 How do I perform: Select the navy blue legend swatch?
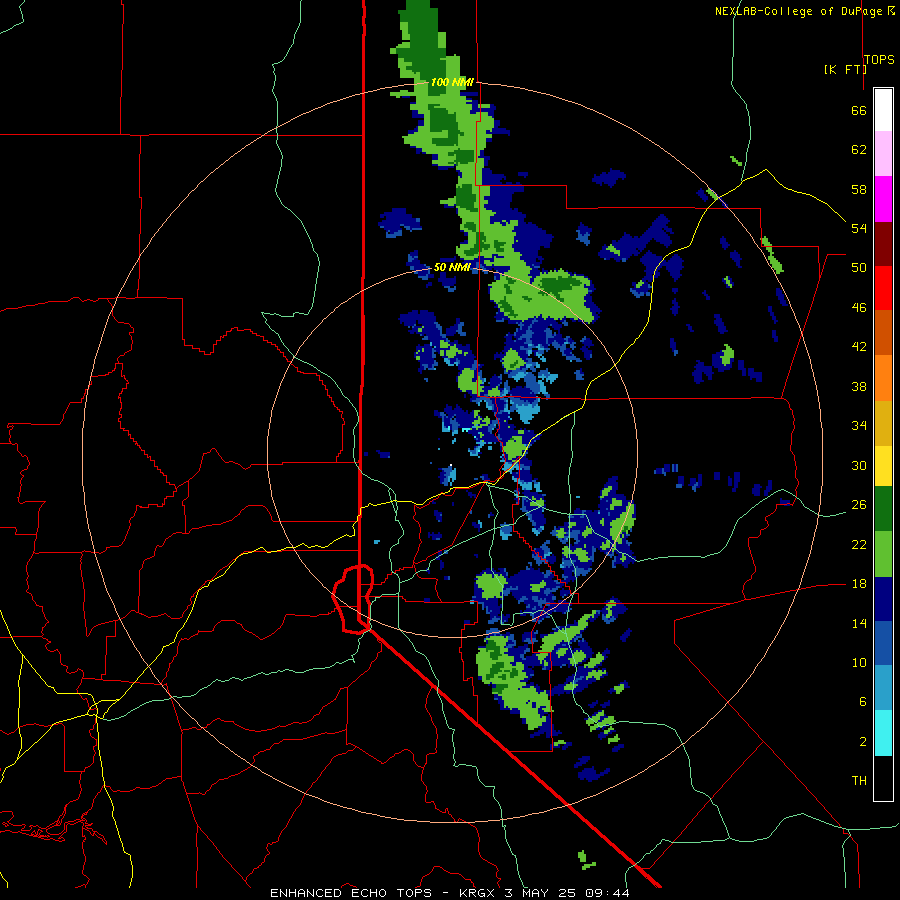(883, 599)
